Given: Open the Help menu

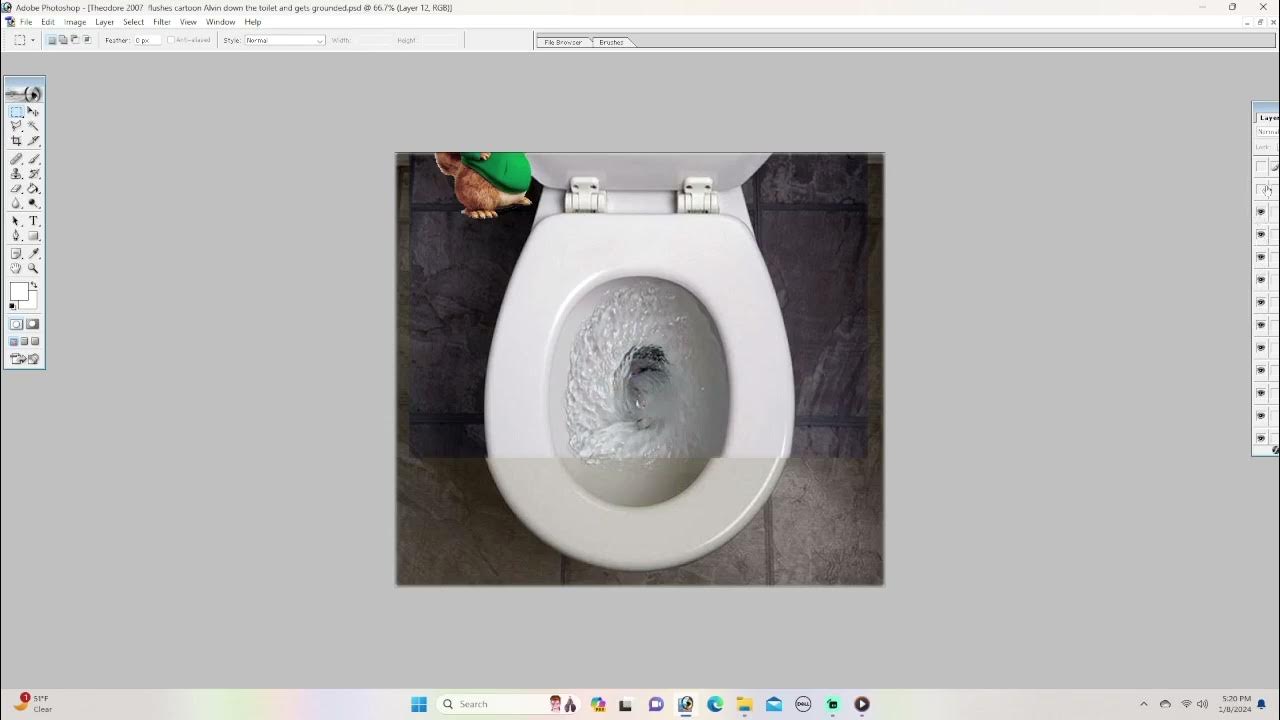Looking at the screenshot, I should pos(253,22).
